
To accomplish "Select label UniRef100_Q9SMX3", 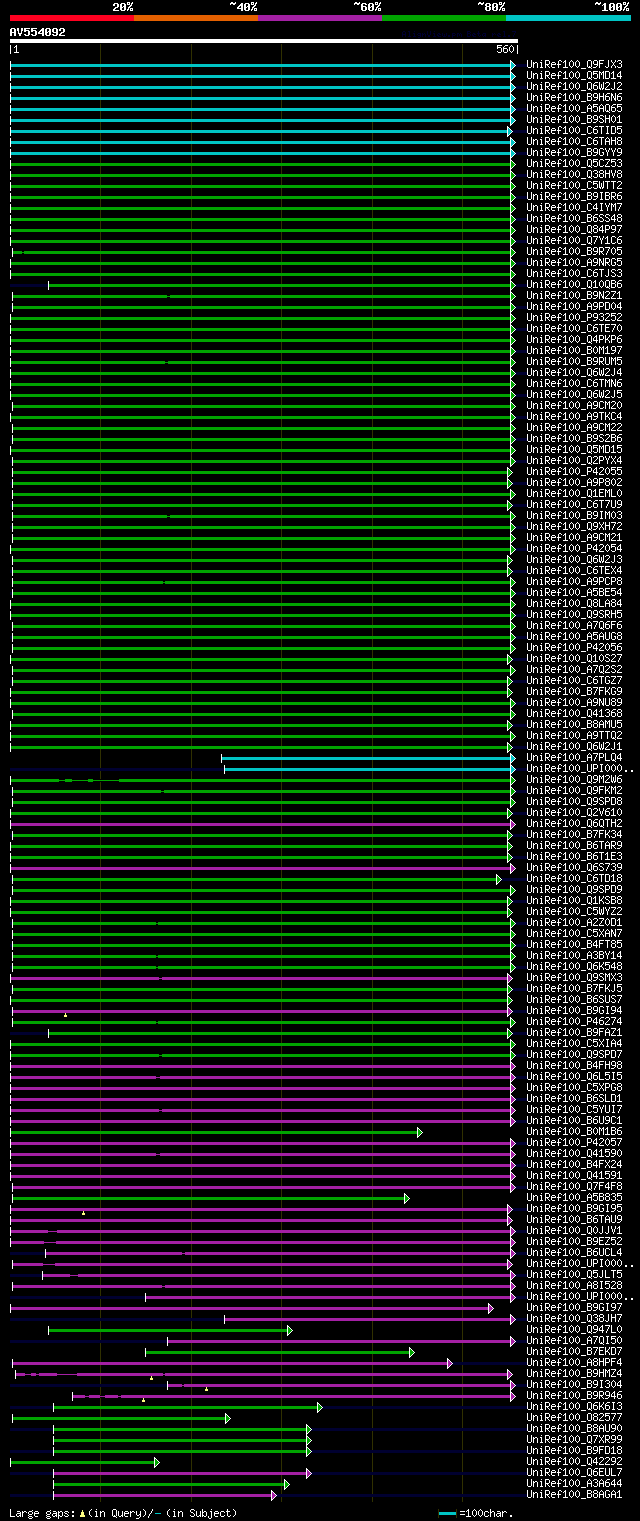I will pyautogui.click(x=574, y=977).
